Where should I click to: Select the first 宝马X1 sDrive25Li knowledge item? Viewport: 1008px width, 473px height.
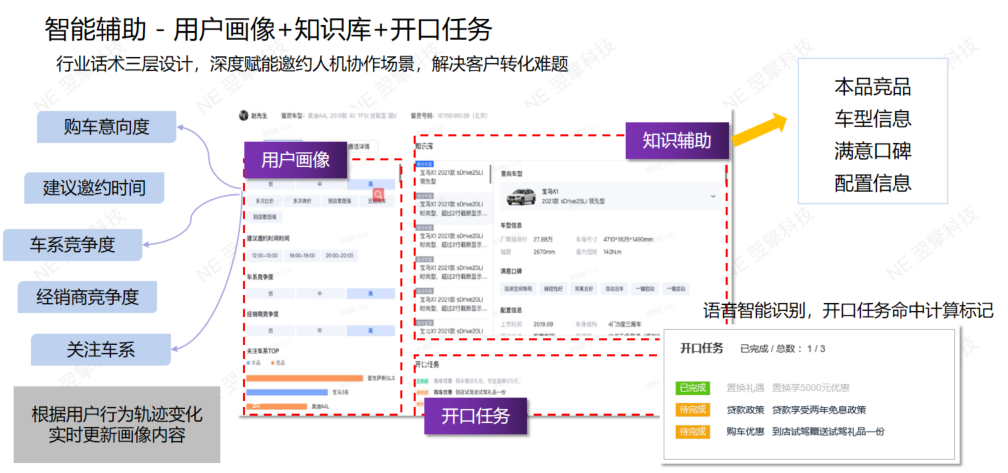(450, 176)
